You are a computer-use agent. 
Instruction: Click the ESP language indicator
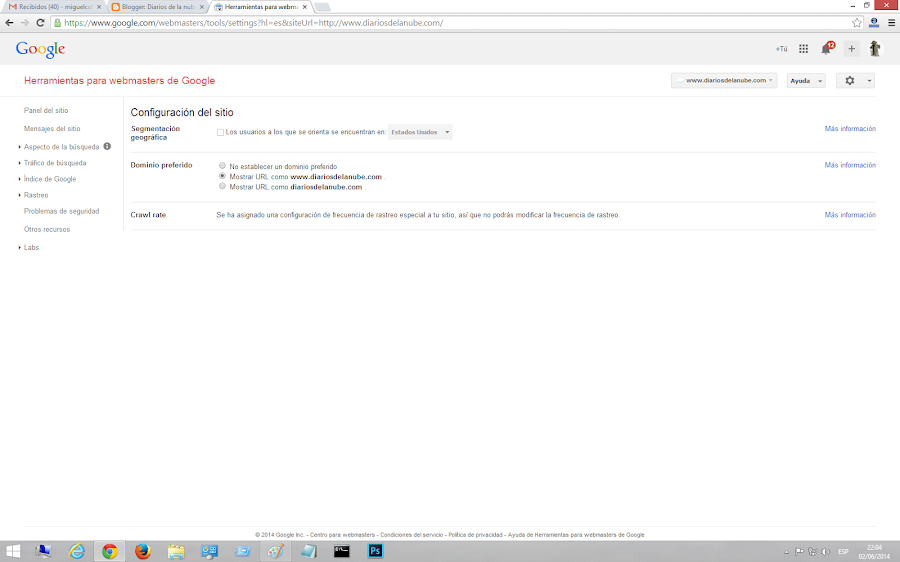click(843, 552)
